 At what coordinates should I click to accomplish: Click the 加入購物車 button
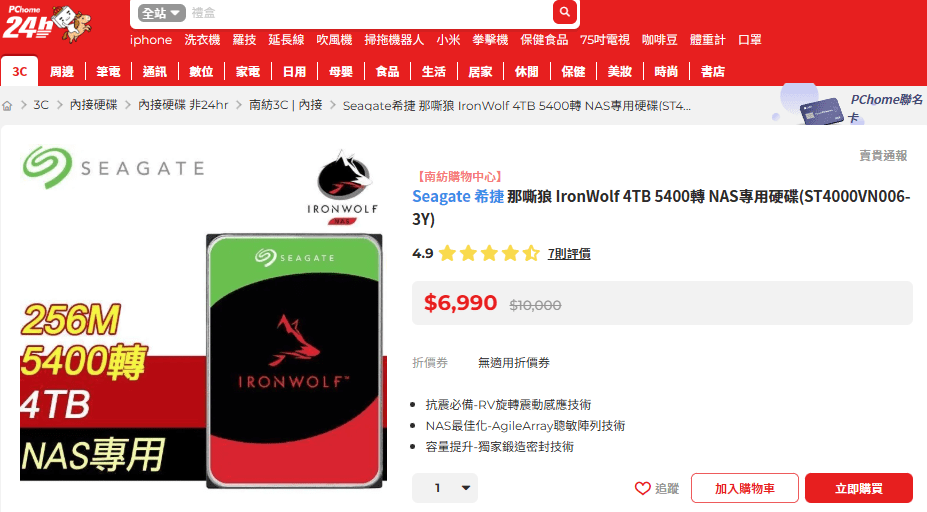(744, 488)
